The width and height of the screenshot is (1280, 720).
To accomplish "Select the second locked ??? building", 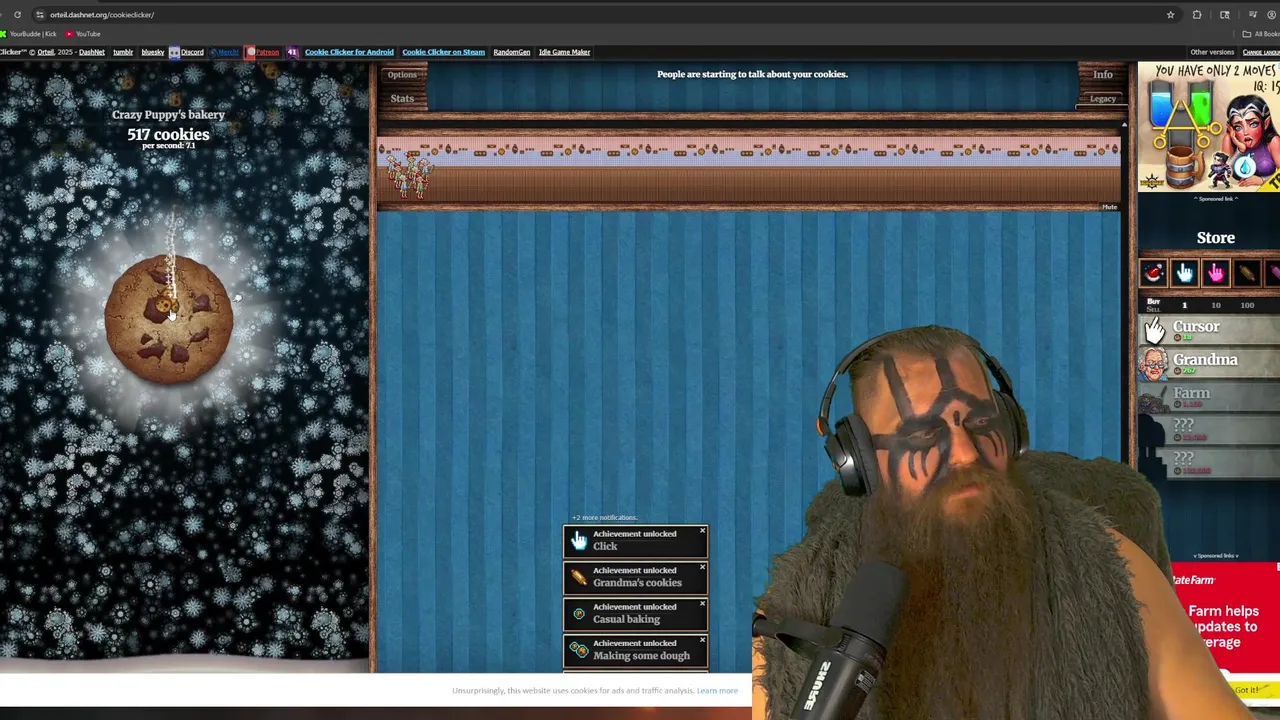I will point(1209,462).
